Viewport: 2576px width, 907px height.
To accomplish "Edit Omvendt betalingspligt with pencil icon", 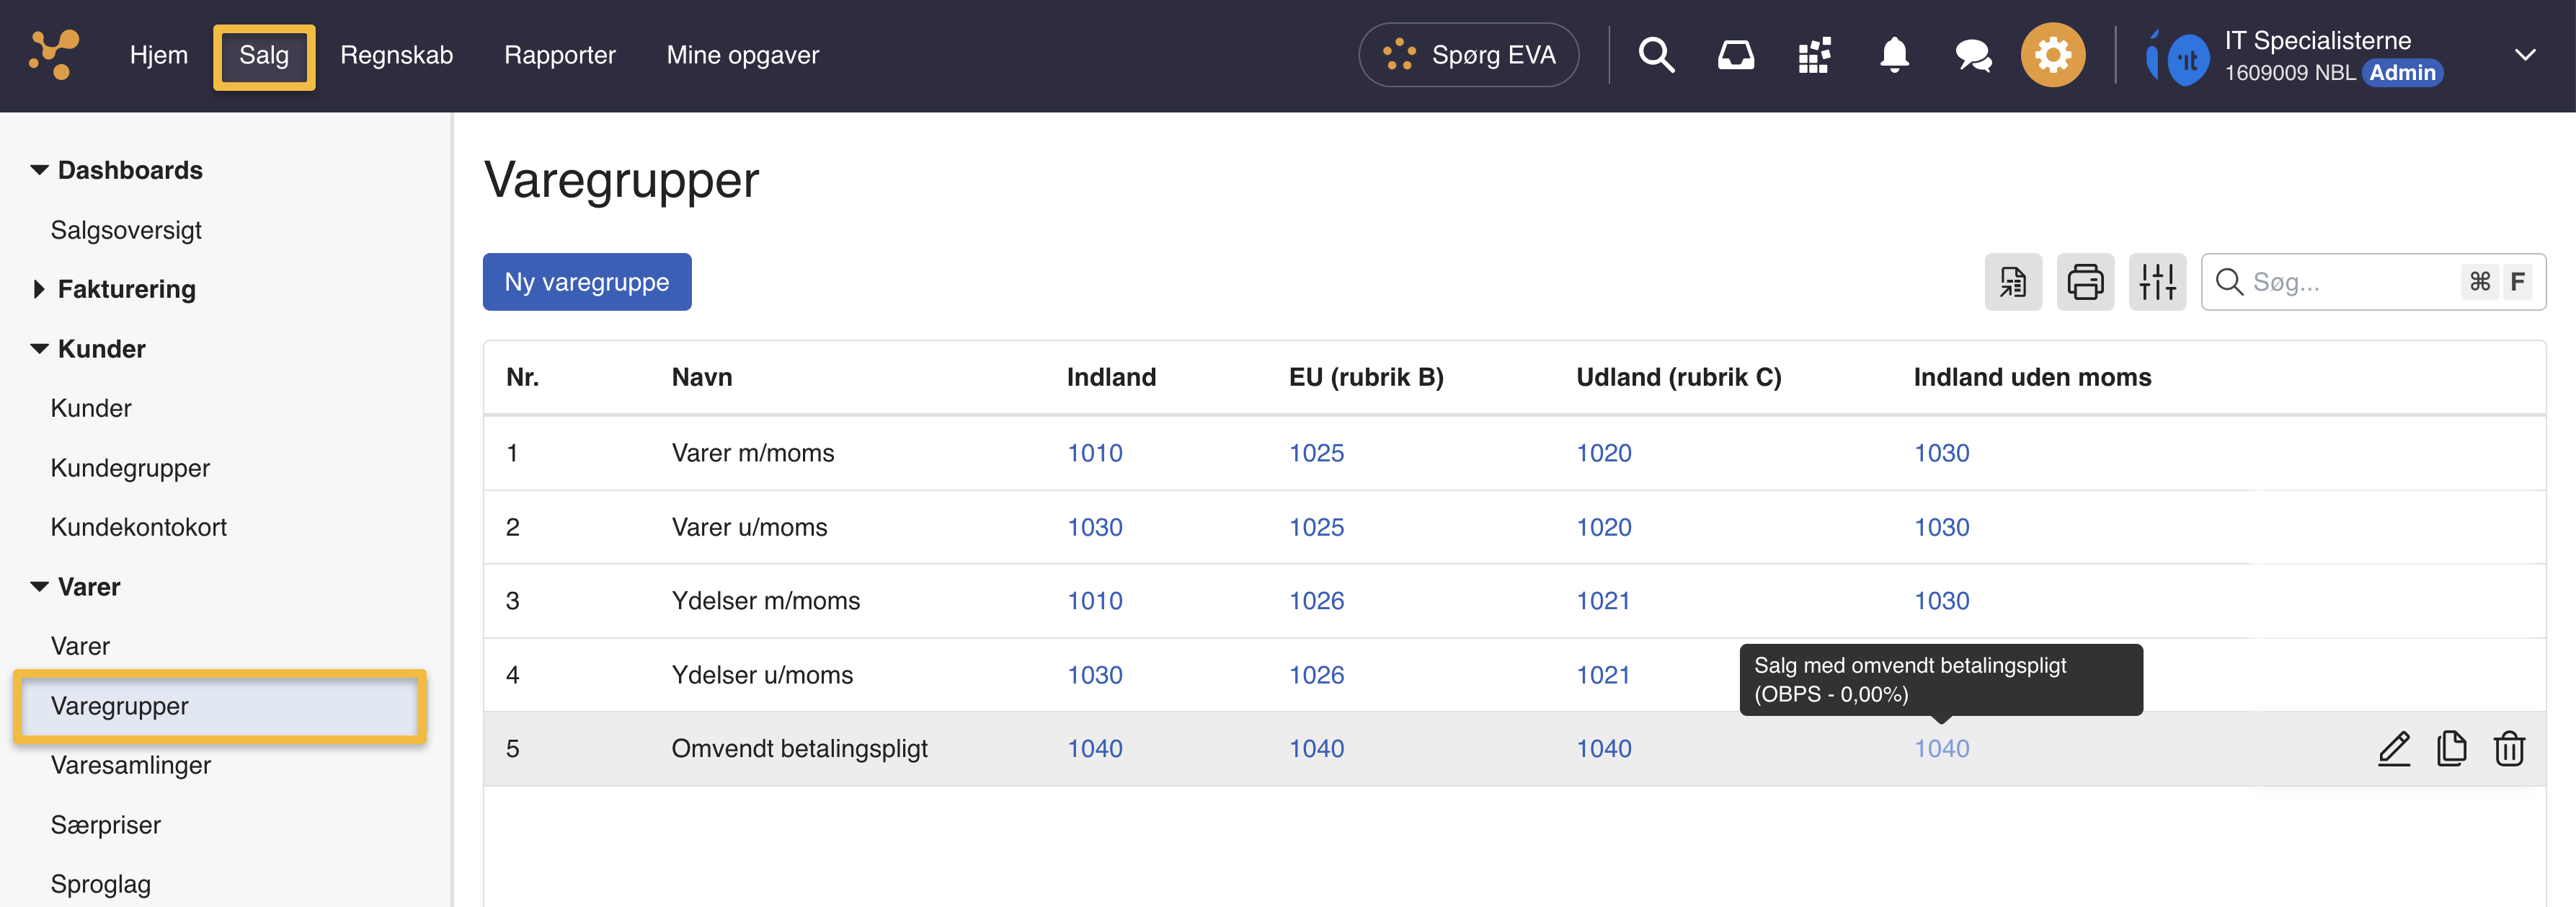I will click(2394, 748).
